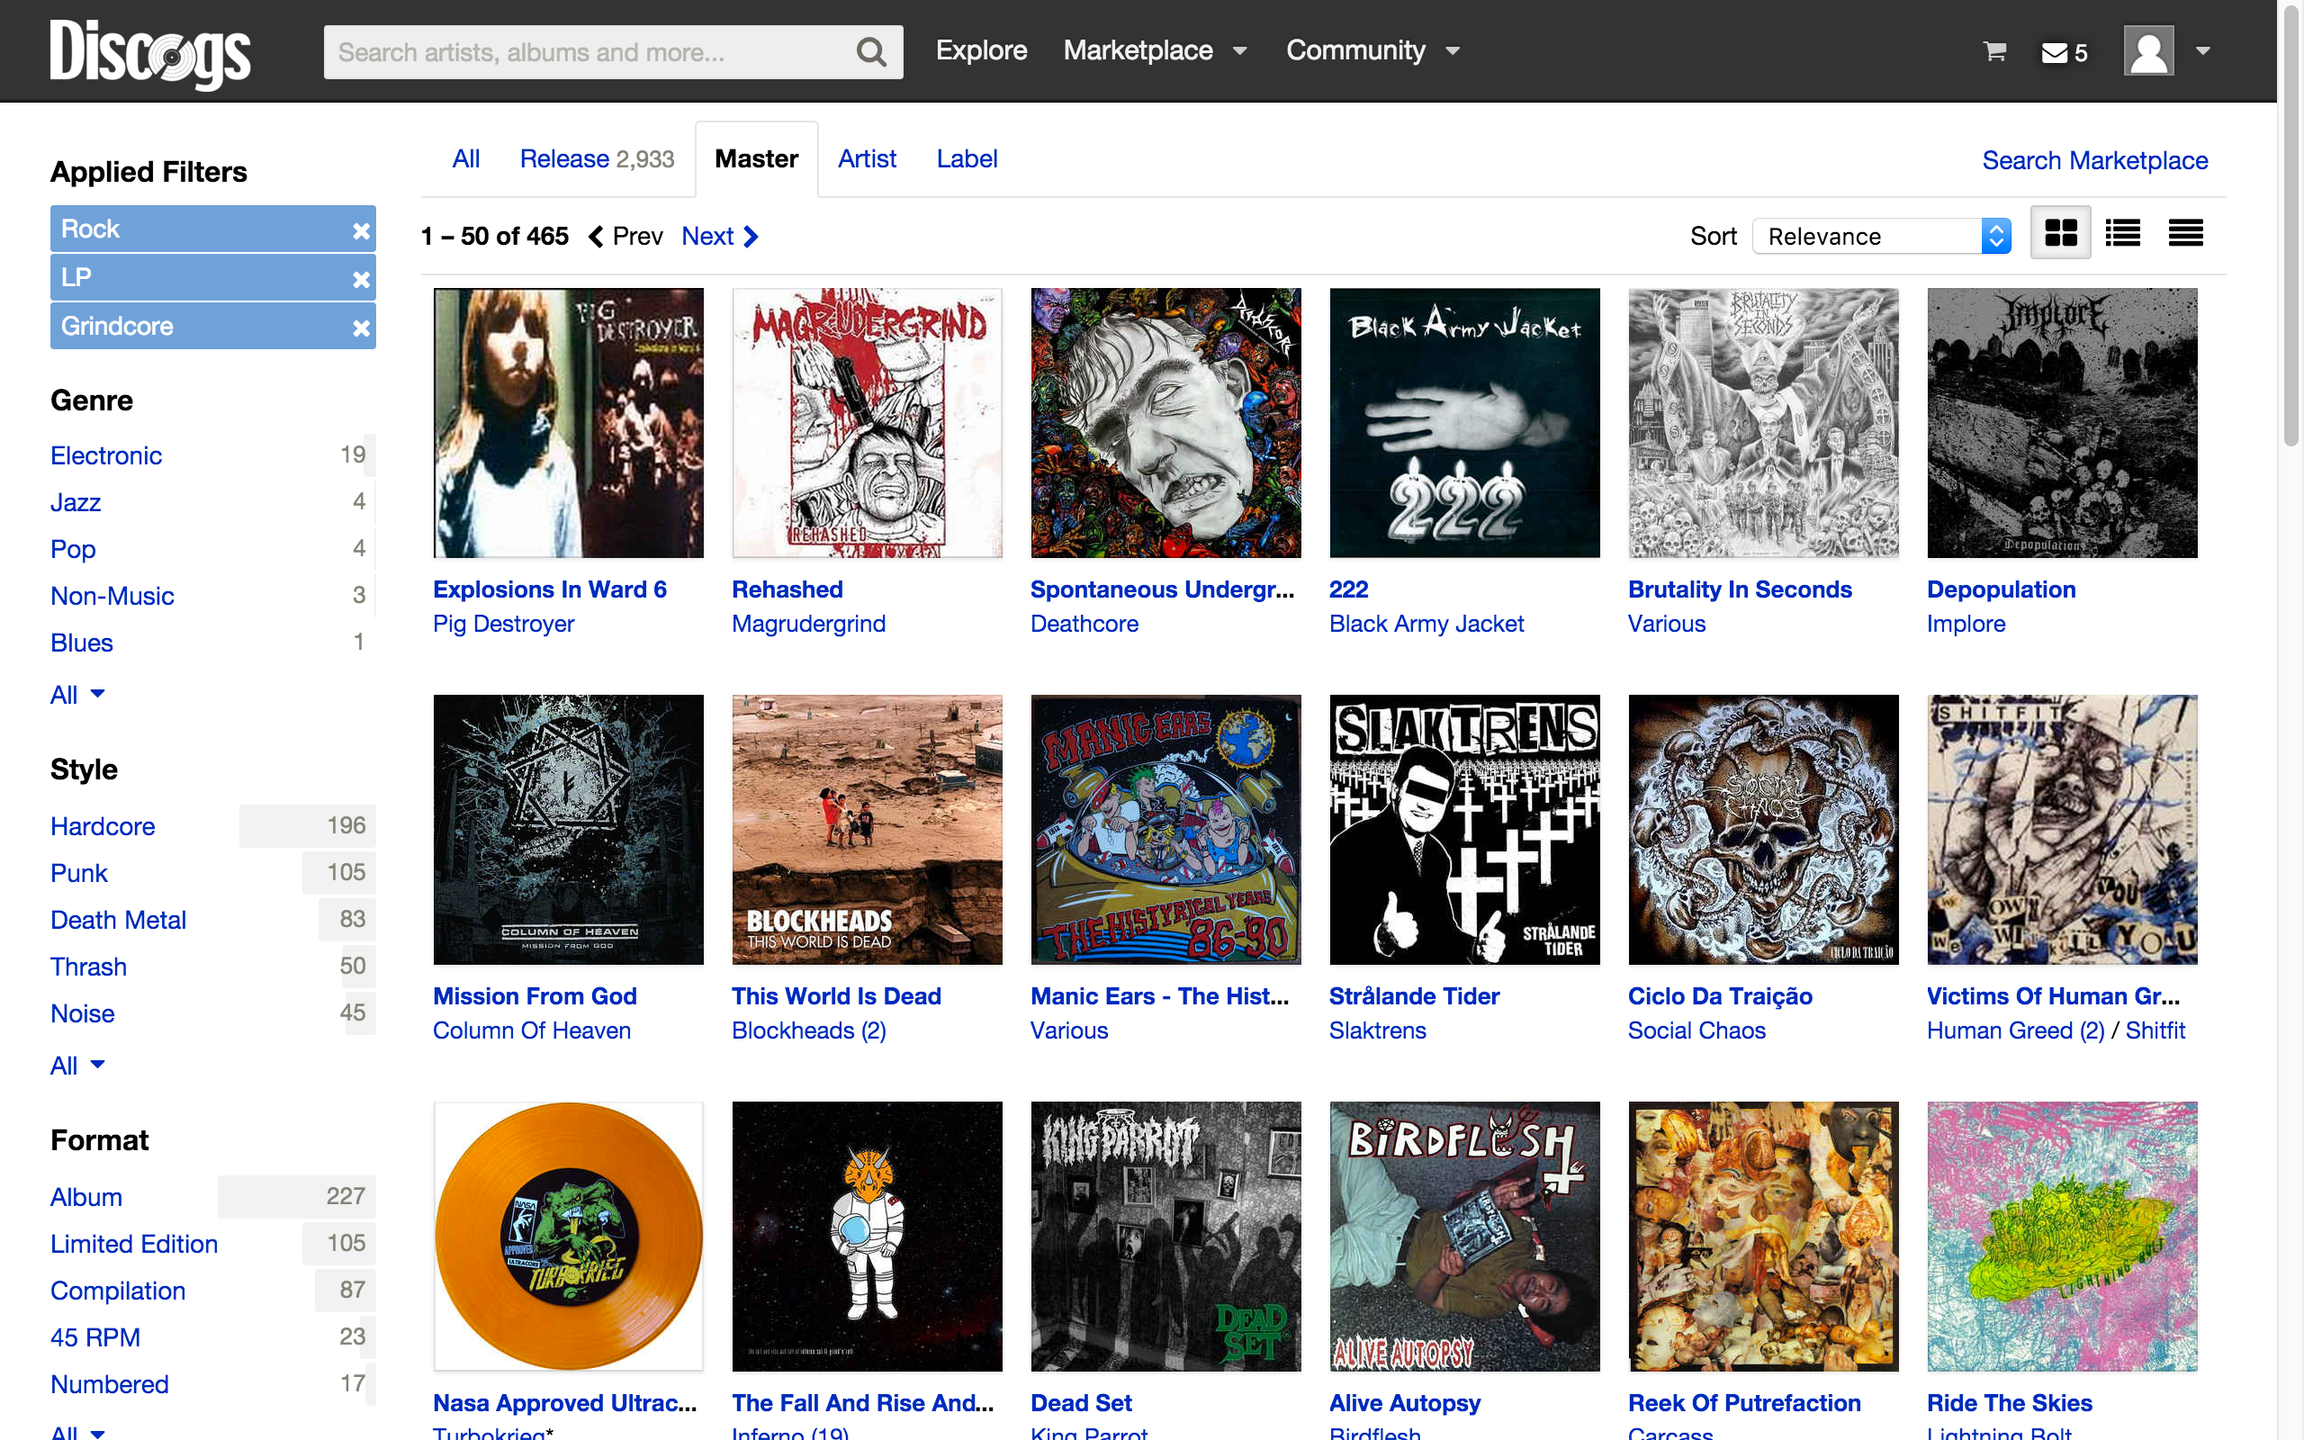
Task: Select the Master tab
Action: click(756, 159)
